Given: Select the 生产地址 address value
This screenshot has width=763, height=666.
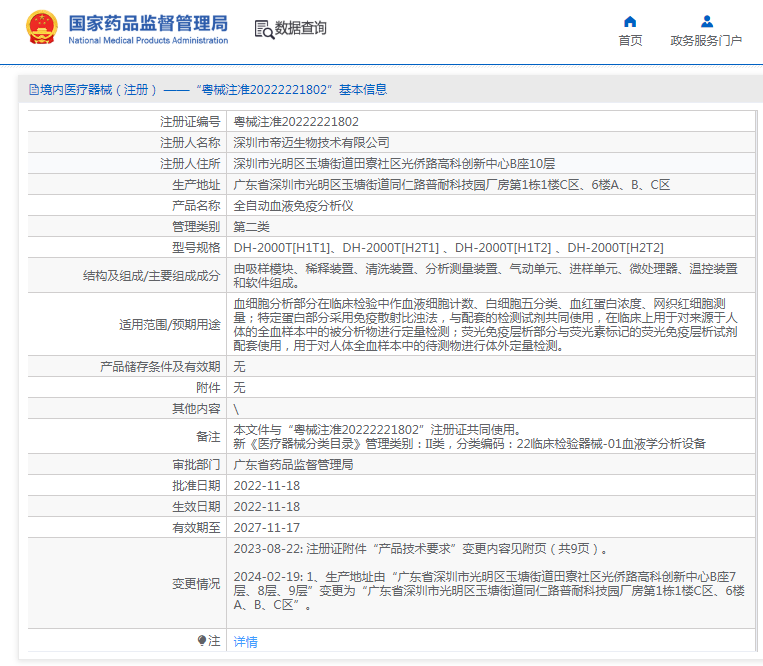Looking at the screenshot, I should click(x=452, y=184).
